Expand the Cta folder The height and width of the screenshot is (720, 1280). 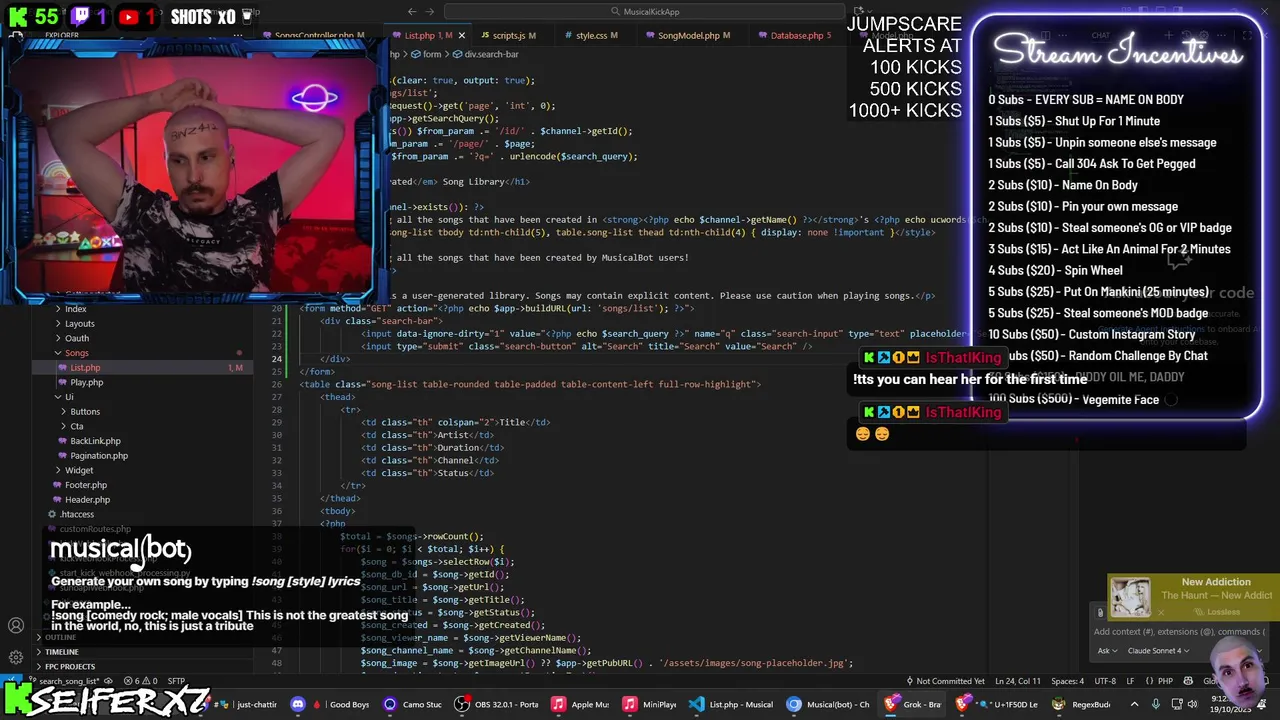point(76,426)
